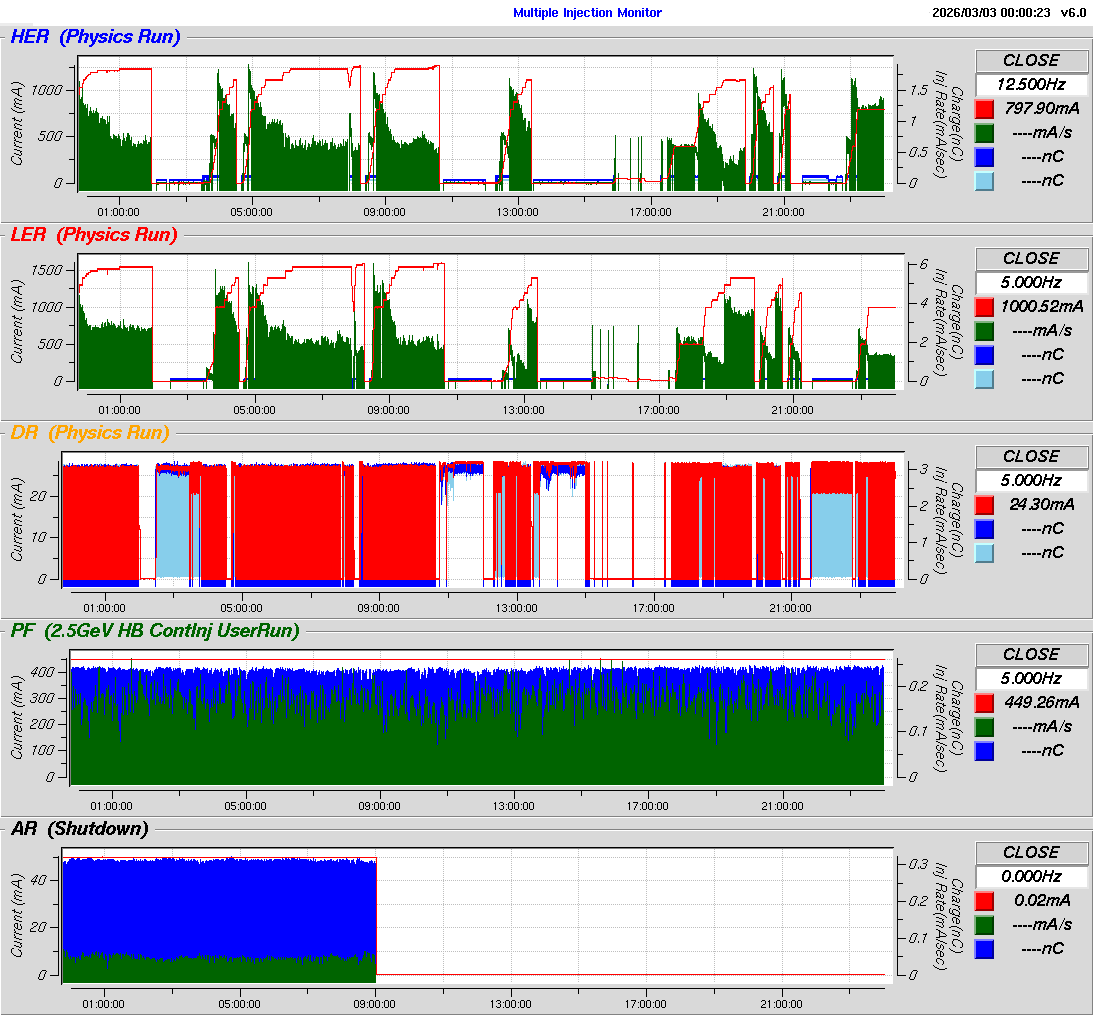This screenshot has width=1093, height=1015.
Task: Click the Multiple Injection Monitor title
Action: coord(587,13)
